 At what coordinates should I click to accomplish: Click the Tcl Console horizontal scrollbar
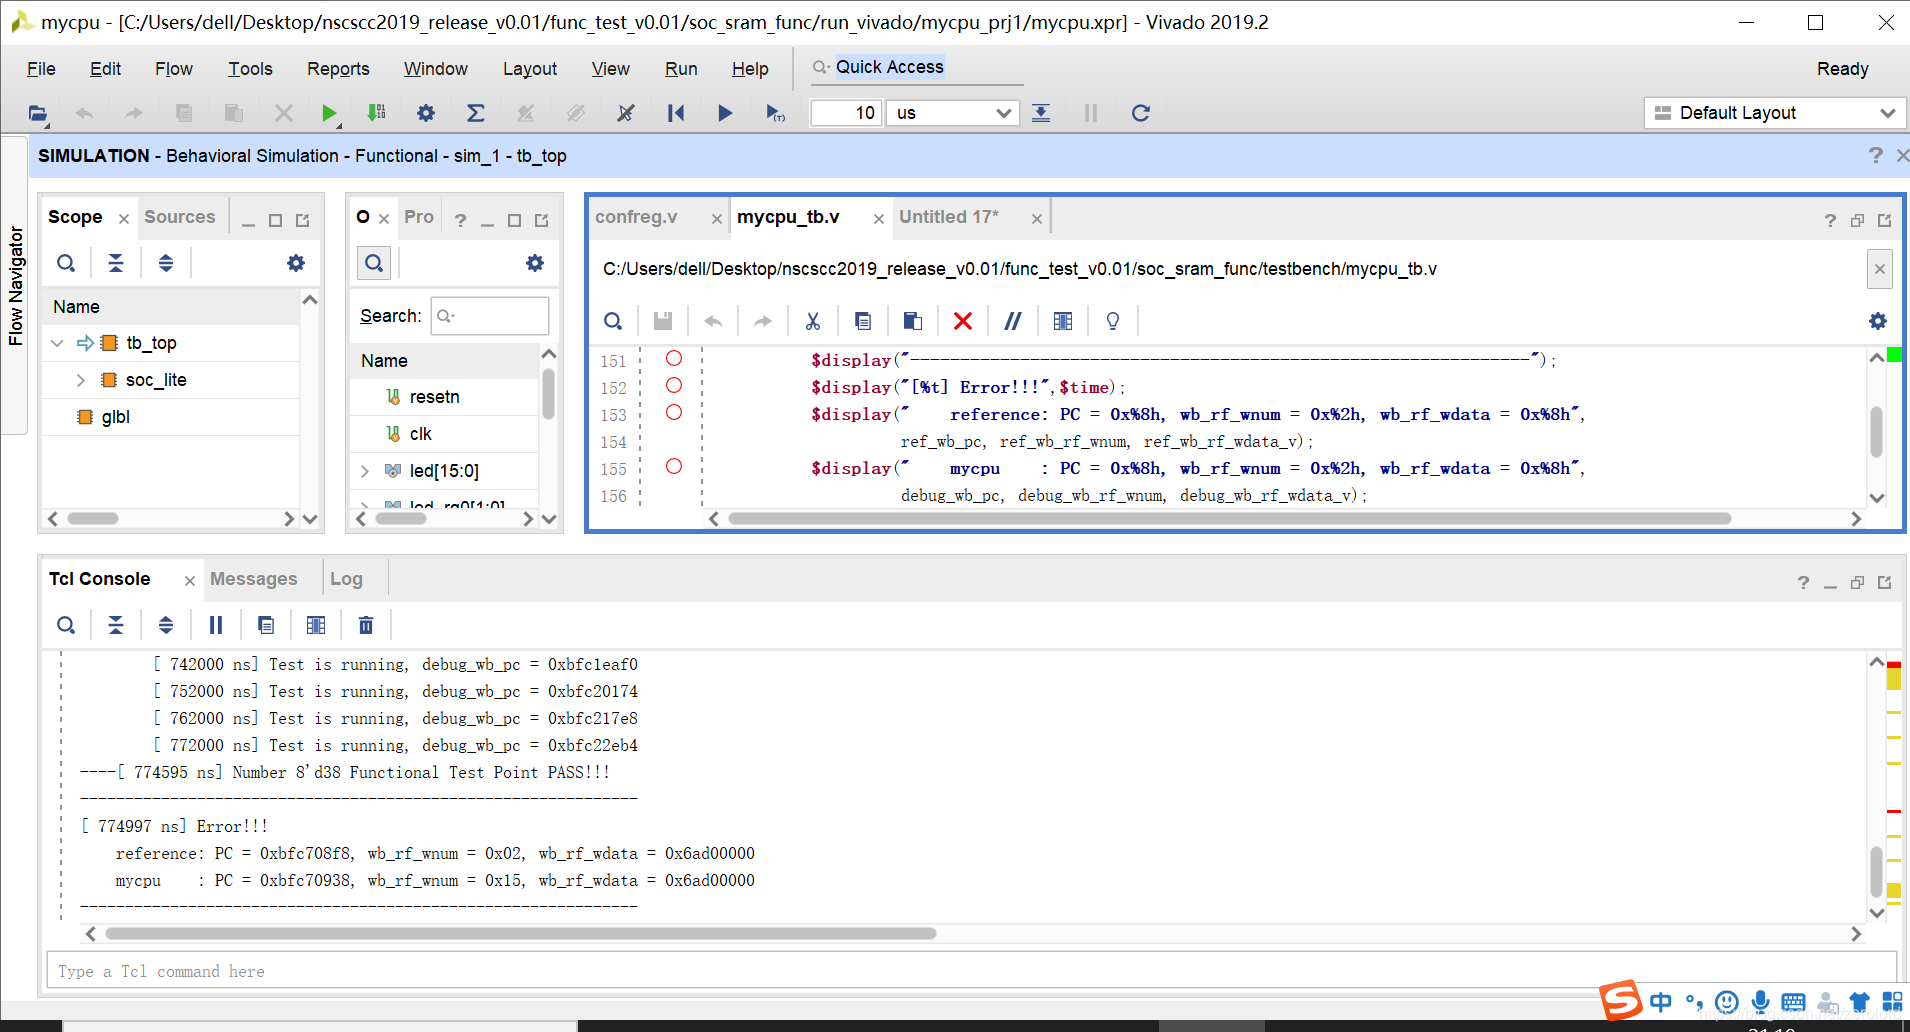(520, 934)
